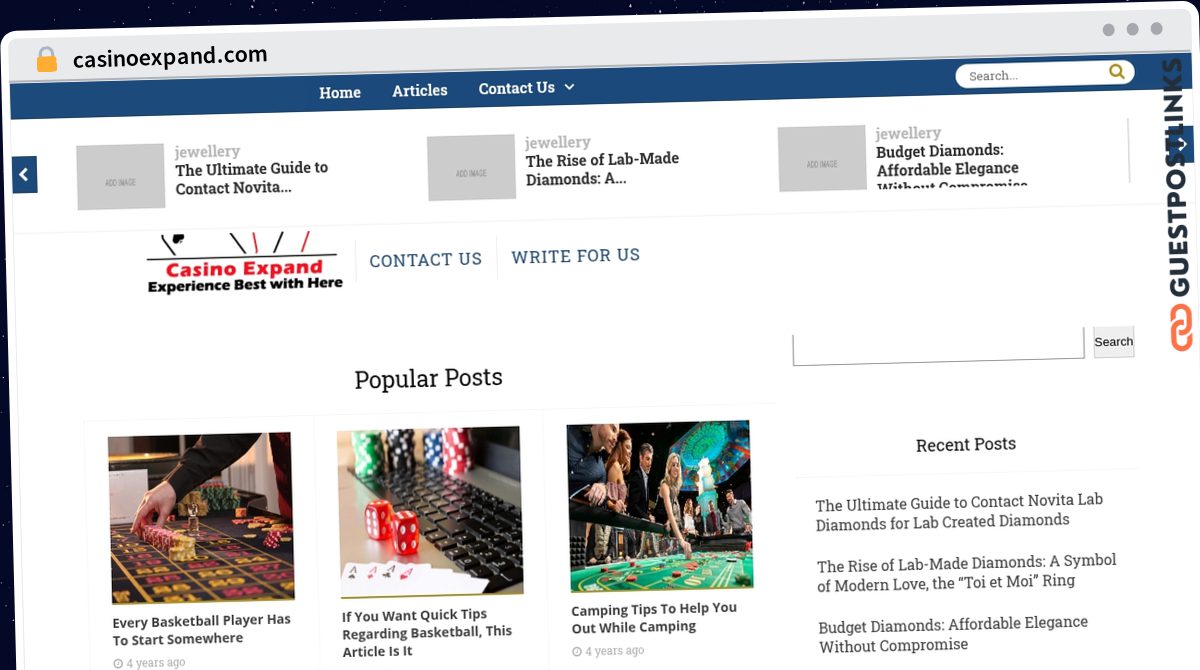Click the magnifier icon in the top search box
This screenshot has height=670, width=1200.
coord(1117,72)
